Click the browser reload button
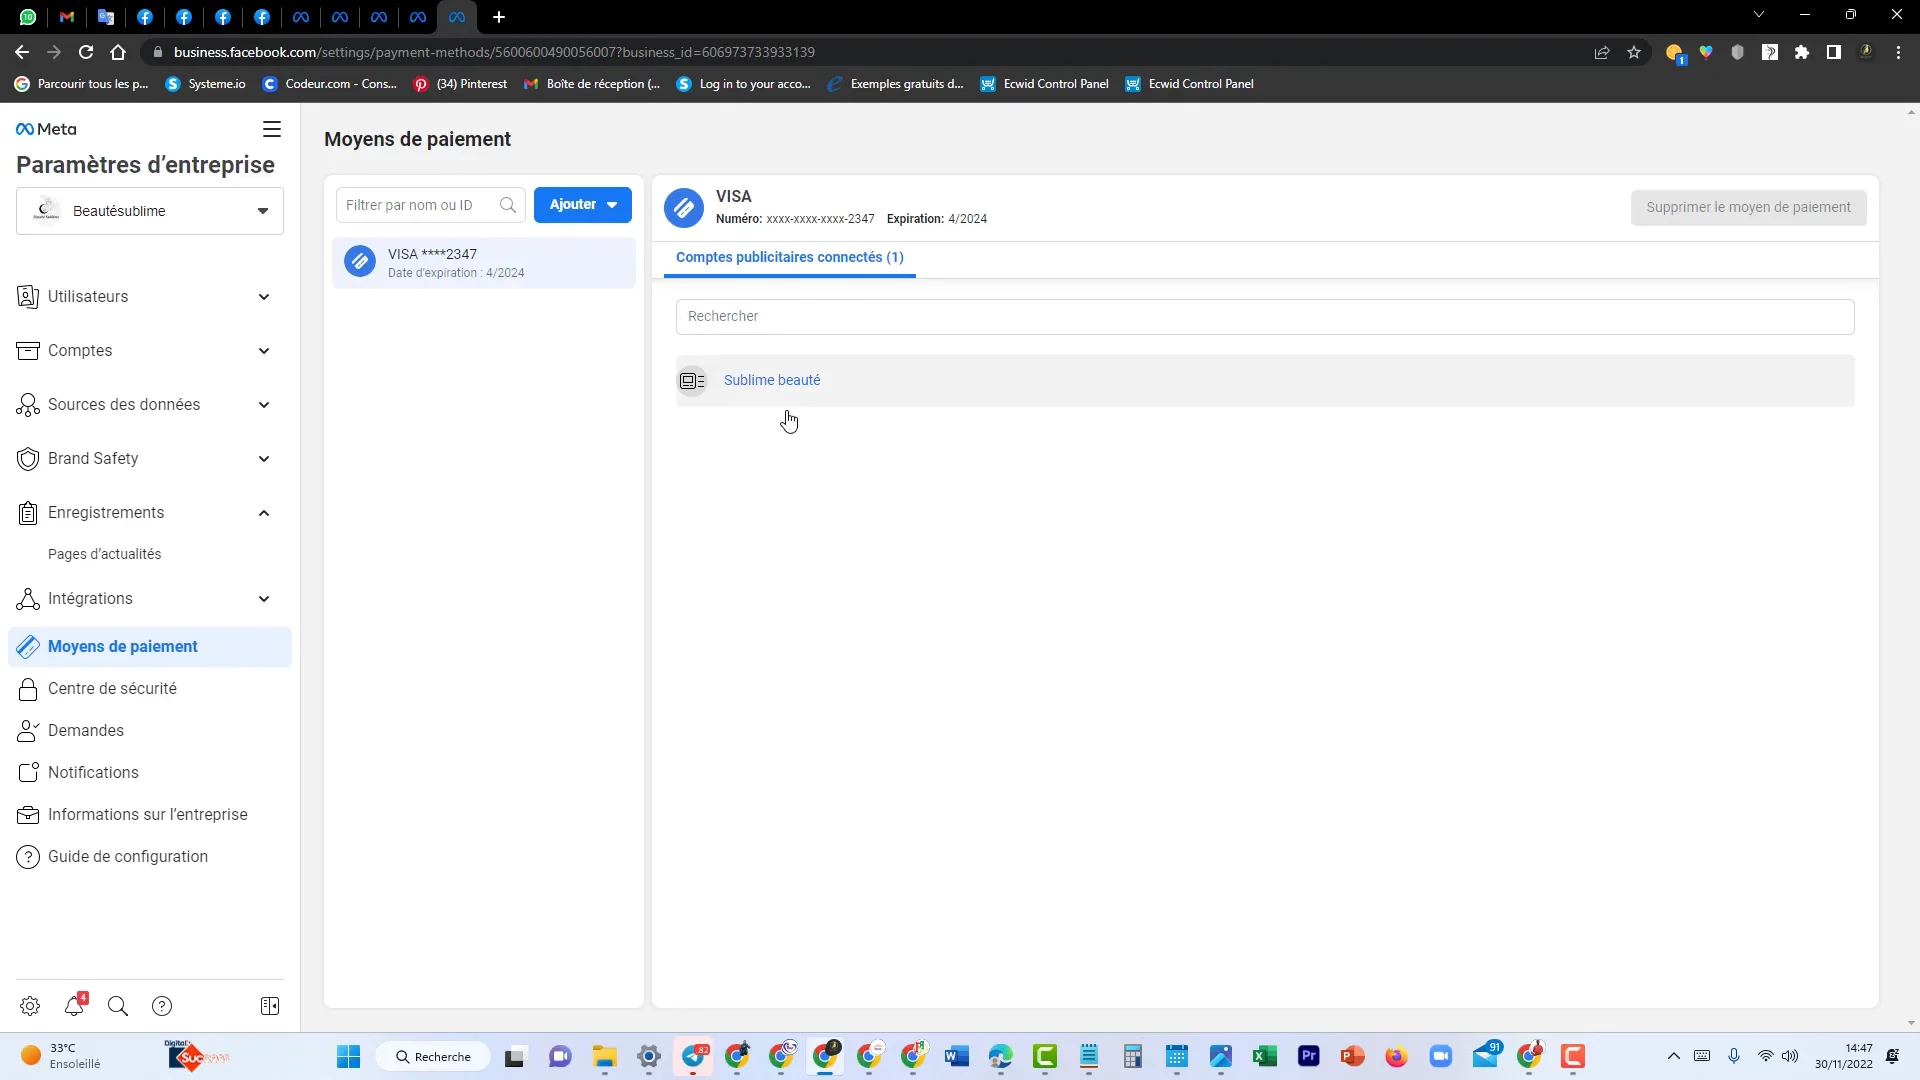The image size is (1920, 1080). point(86,52)
